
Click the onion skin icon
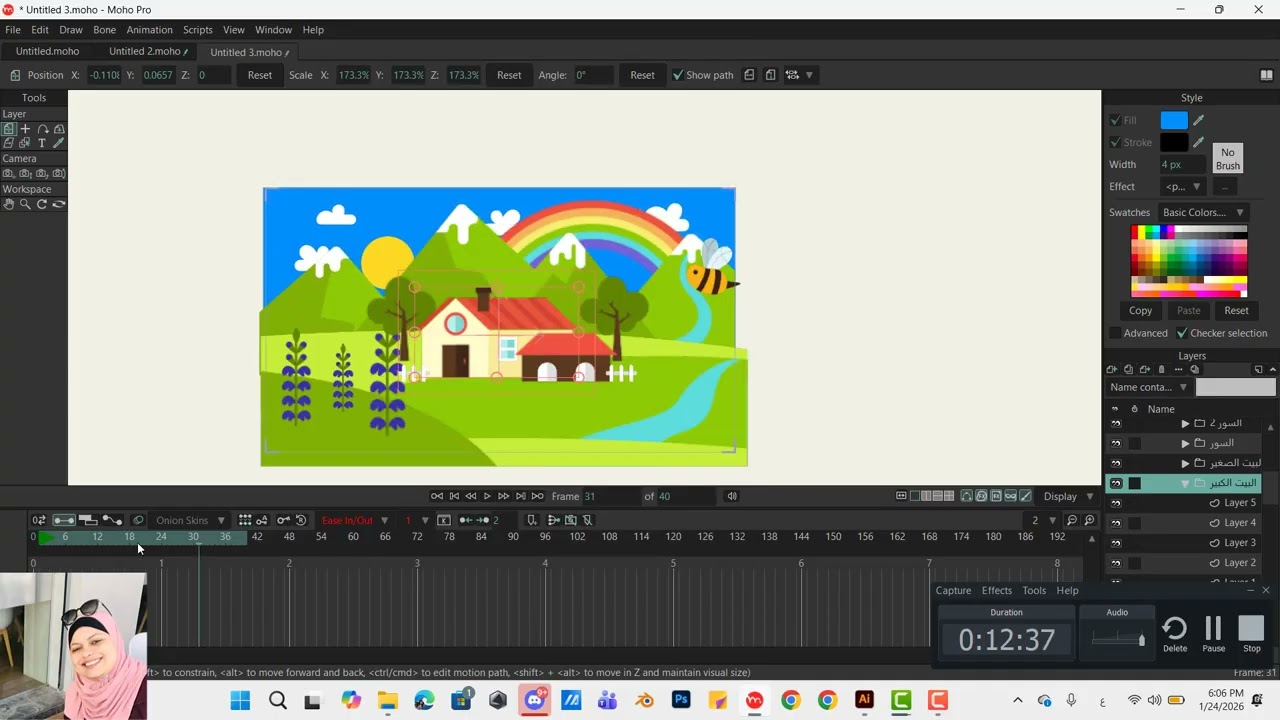coord(138,520)
